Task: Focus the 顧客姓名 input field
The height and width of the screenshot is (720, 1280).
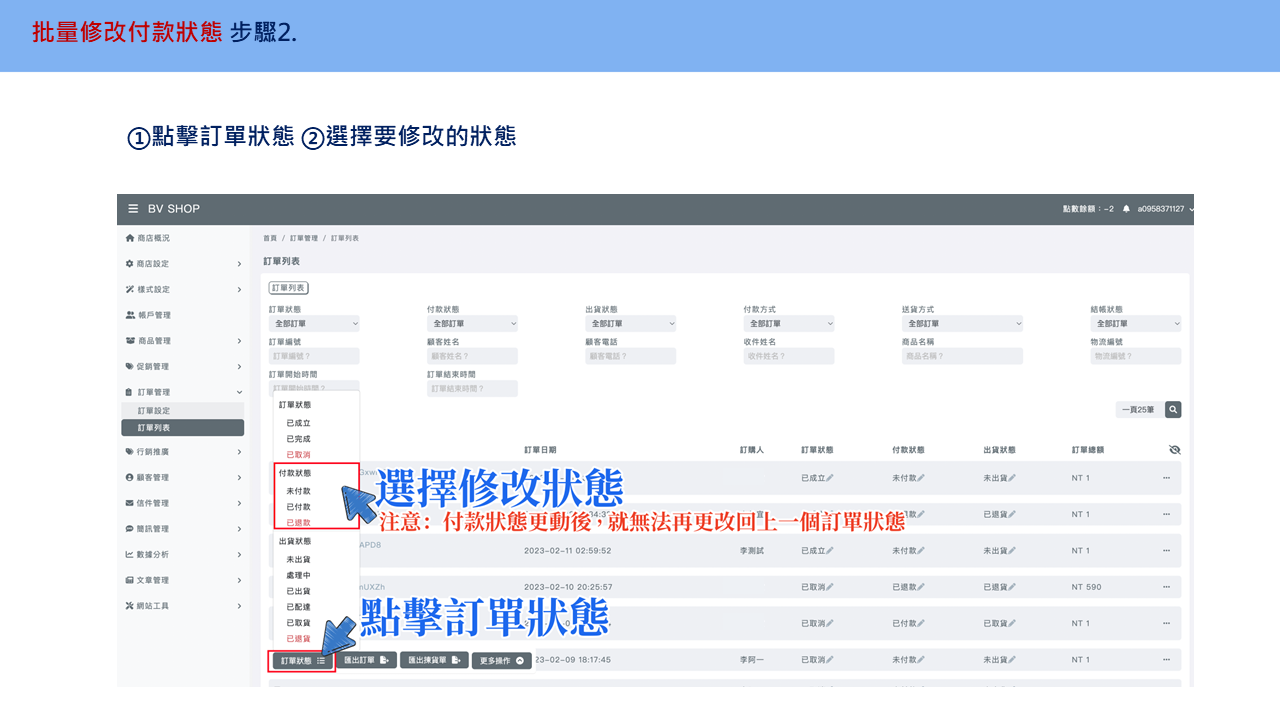Action: click(x=472, y=356)
